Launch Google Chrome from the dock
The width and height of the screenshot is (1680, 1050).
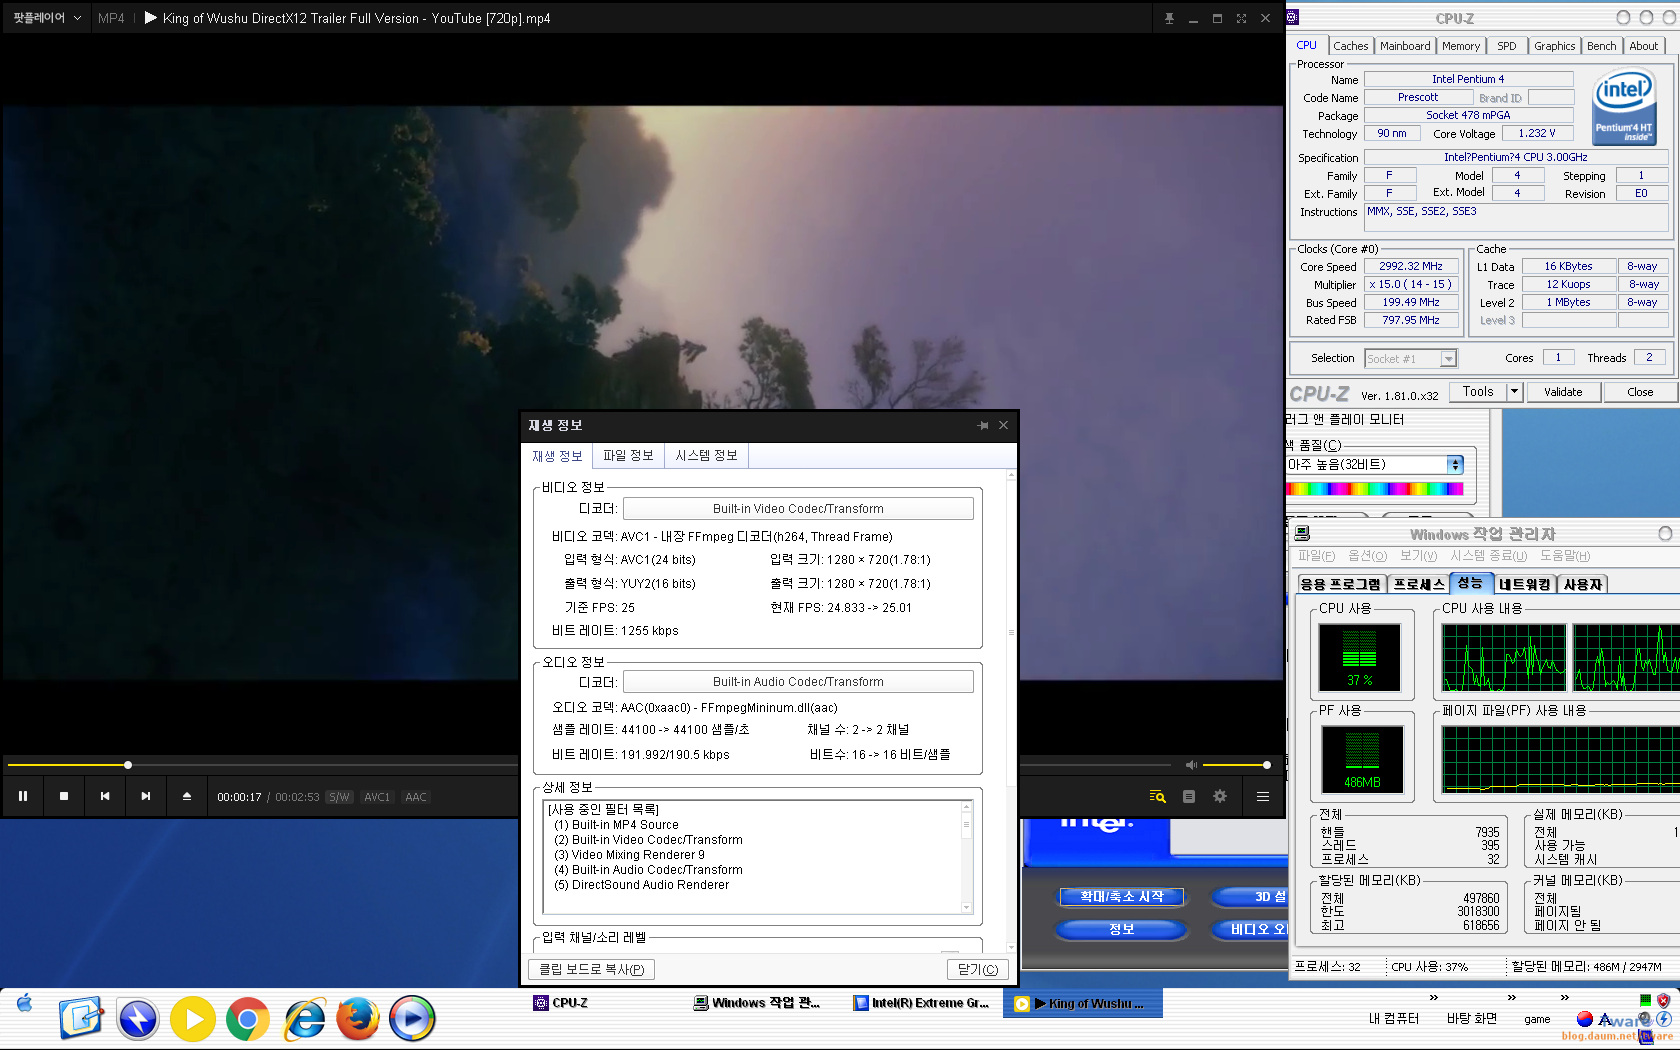(248, 1019)
